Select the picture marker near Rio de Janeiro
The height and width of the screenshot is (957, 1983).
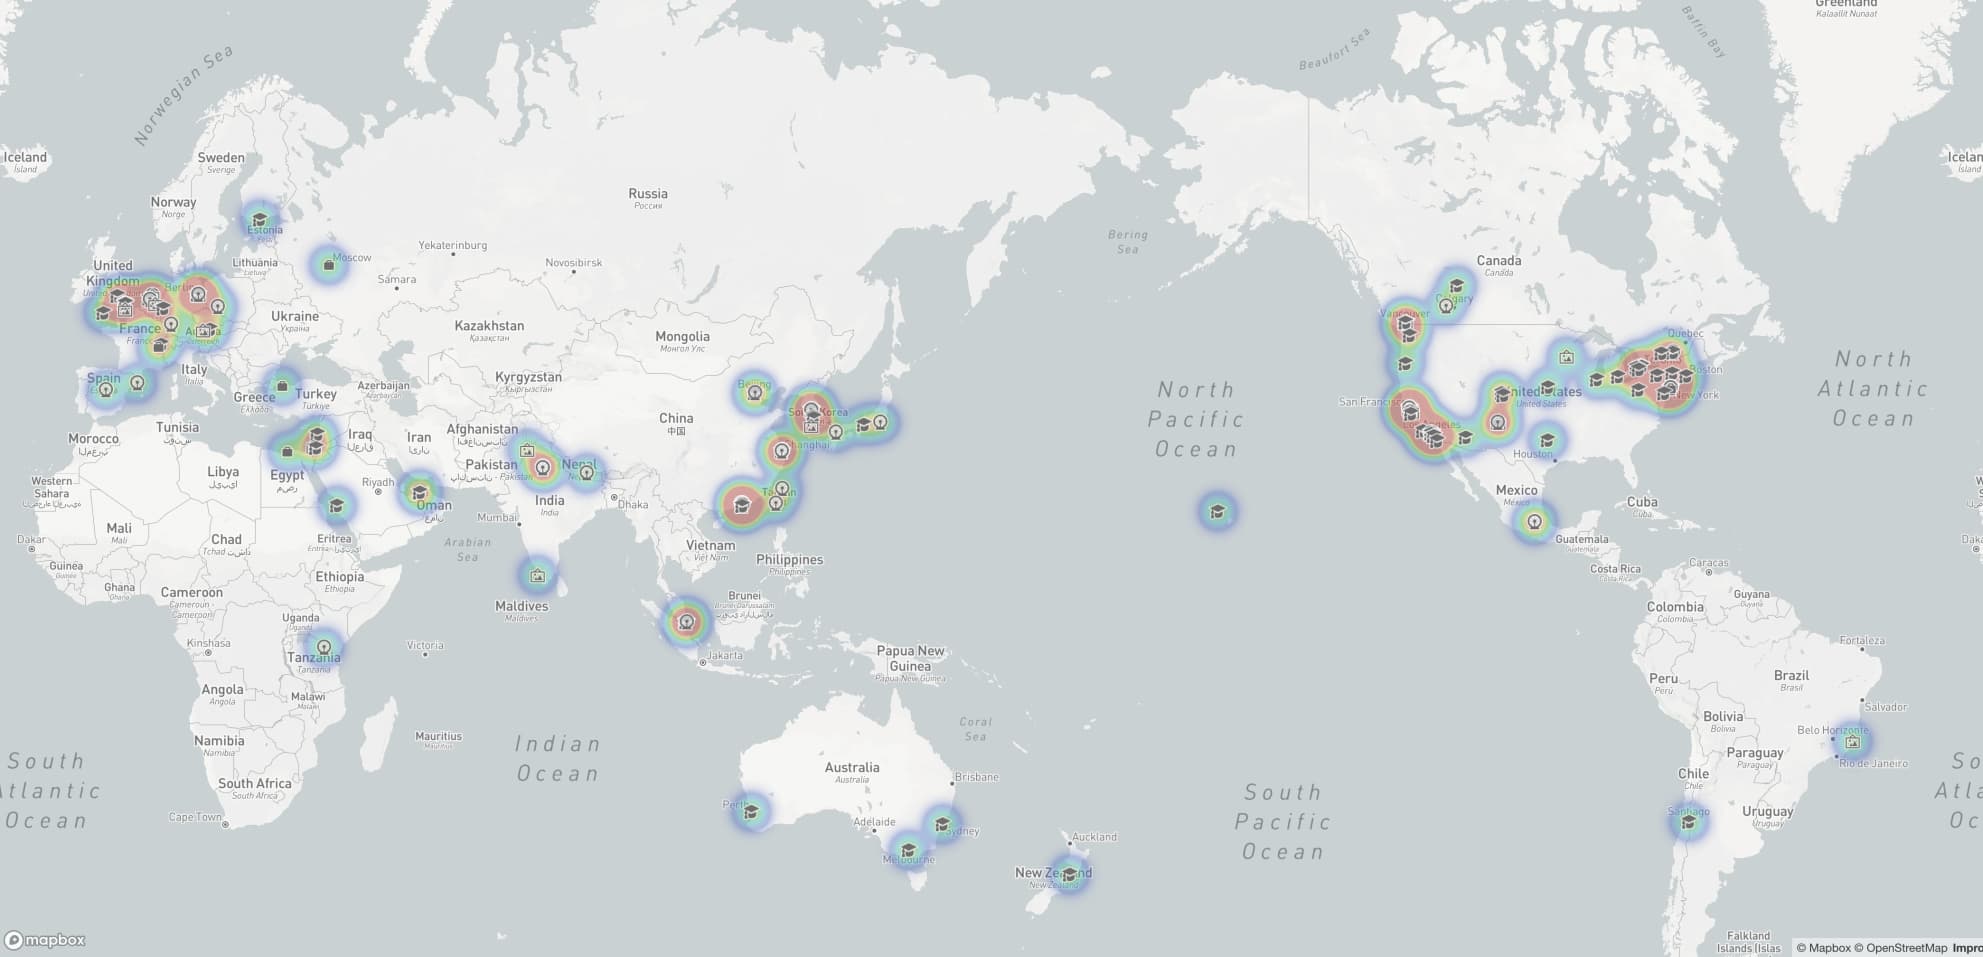click(x=1852, y=742)
